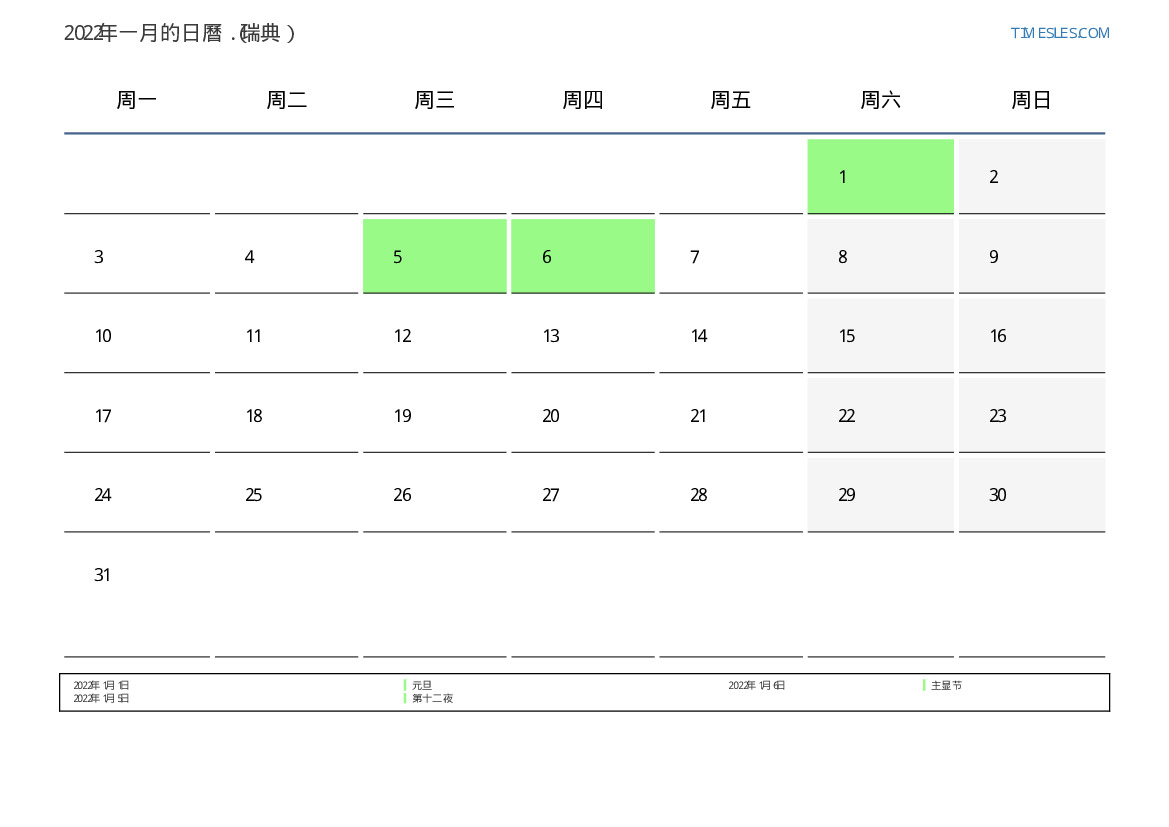
Task: Click the calendar title for January 2022
Action: tap(180, 33)
